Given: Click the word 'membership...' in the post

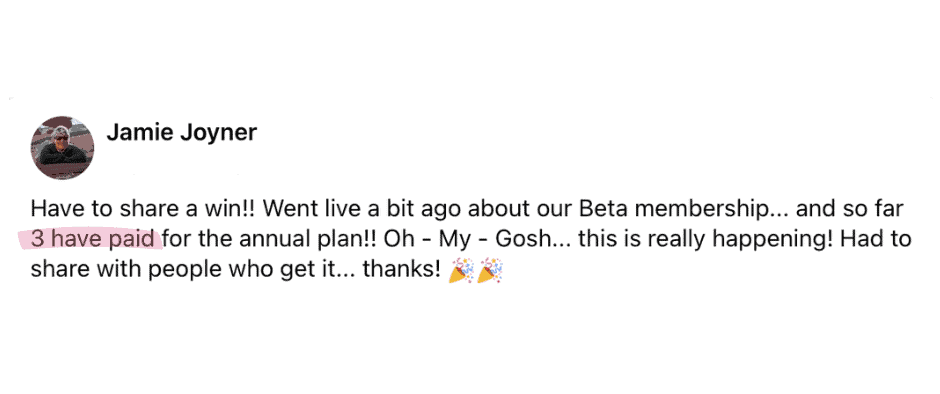Looking at the screenshot, I should point(710,210).
